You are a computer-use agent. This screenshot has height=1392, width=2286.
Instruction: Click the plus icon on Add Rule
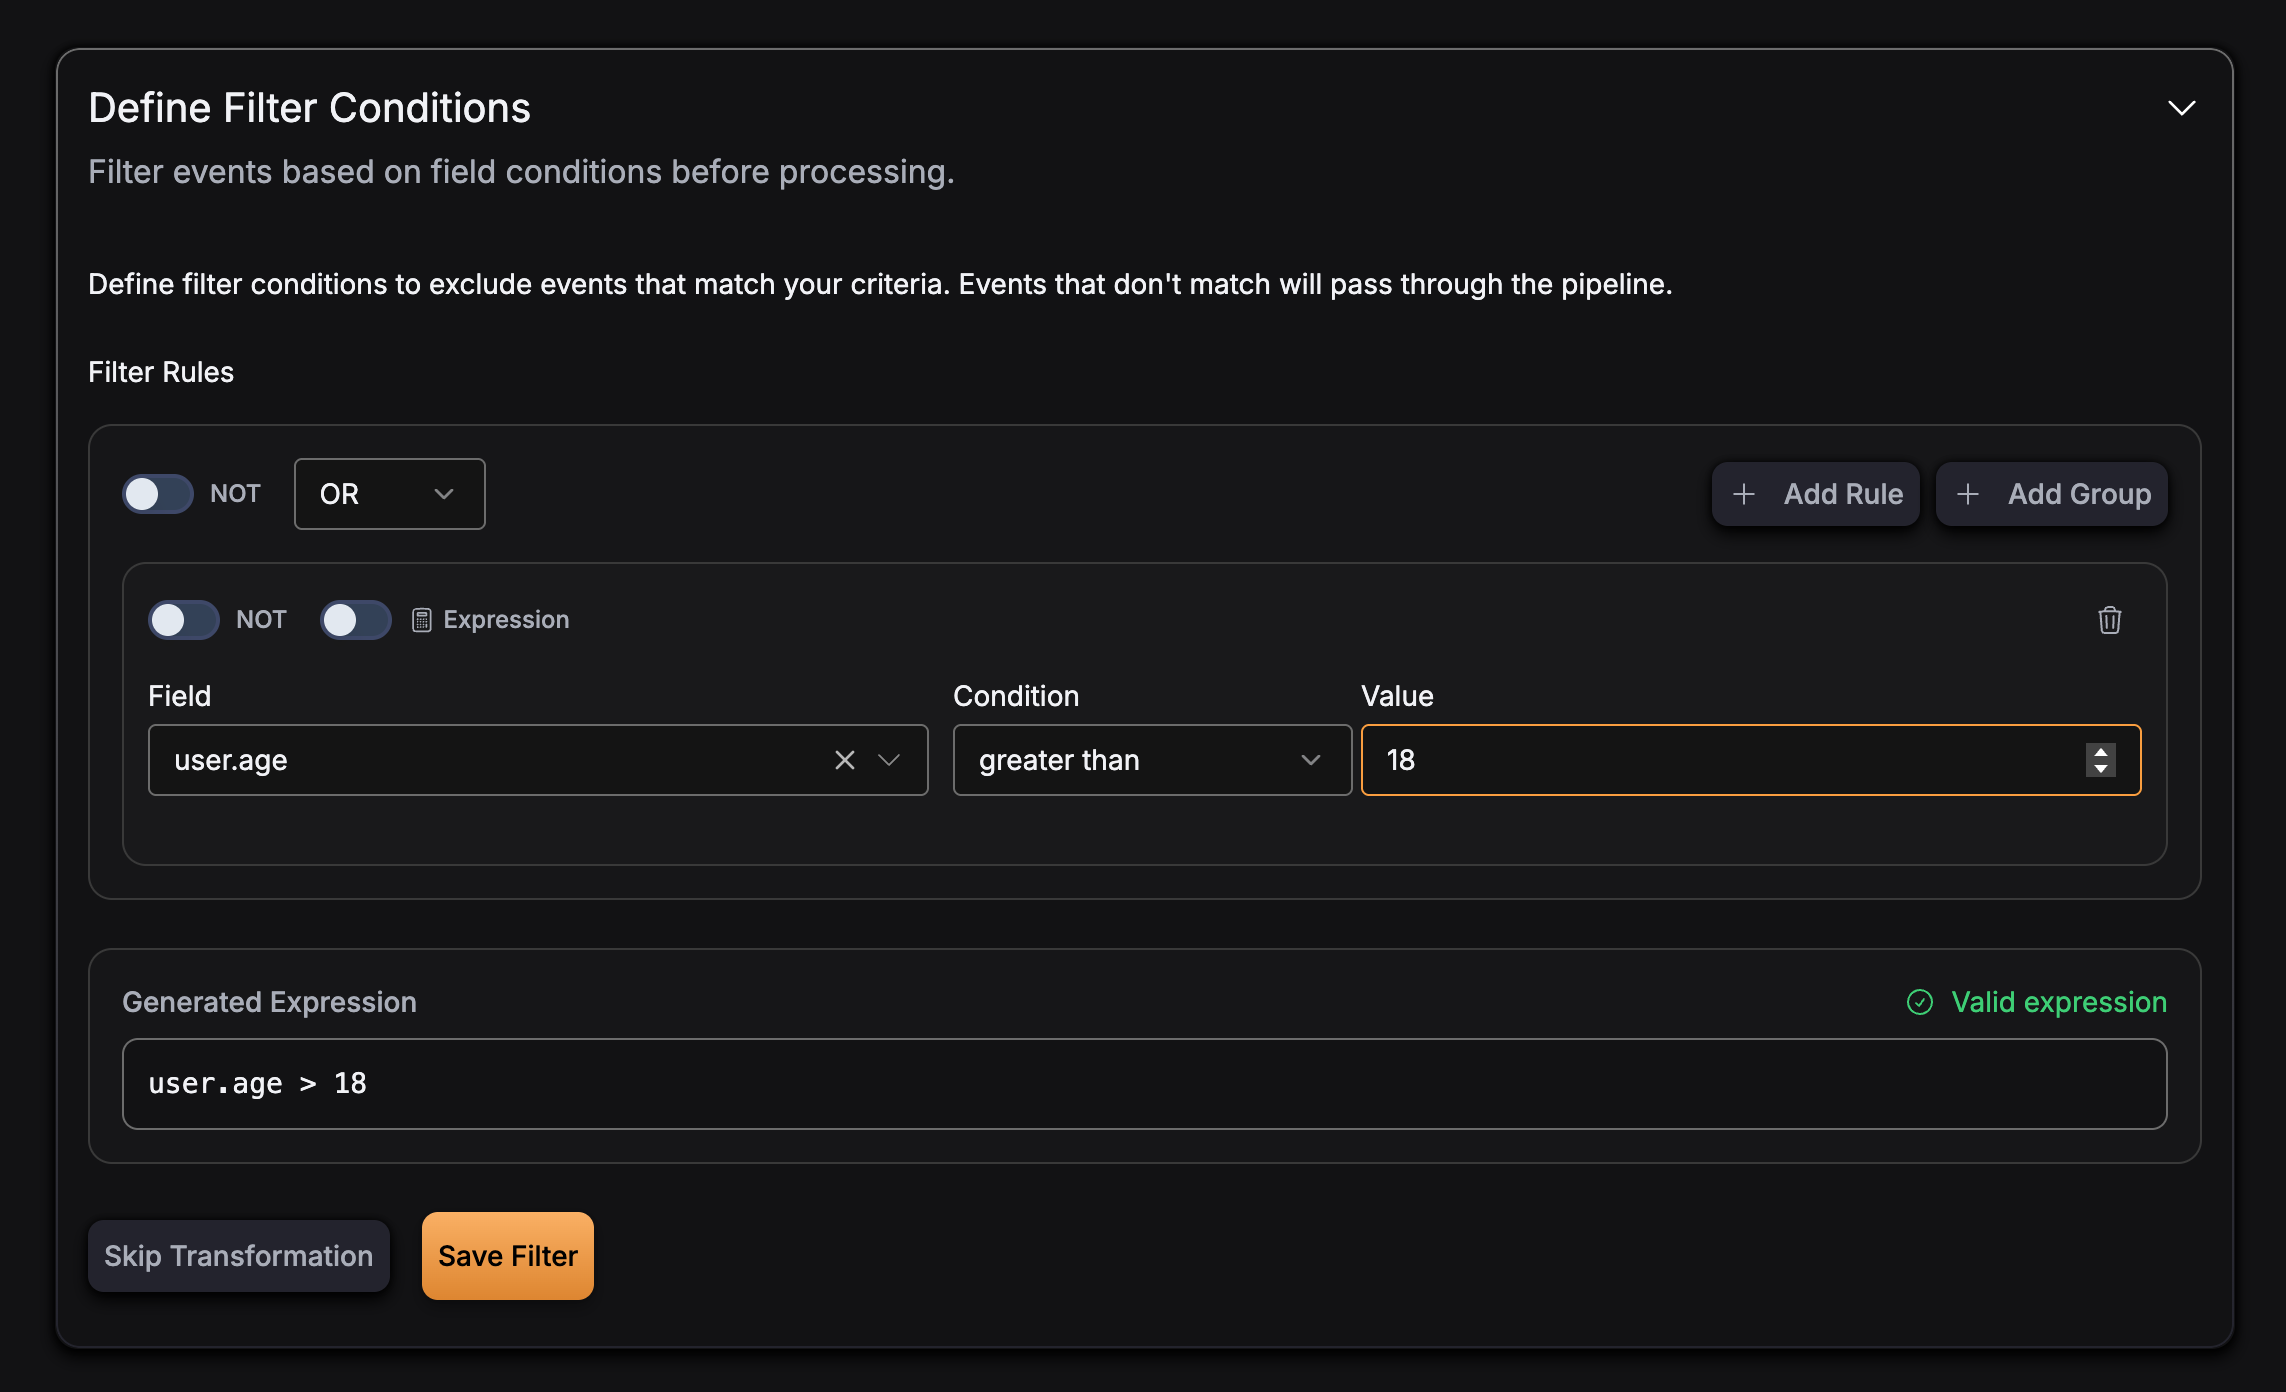pyautogui.click(x=1744, y=494)
